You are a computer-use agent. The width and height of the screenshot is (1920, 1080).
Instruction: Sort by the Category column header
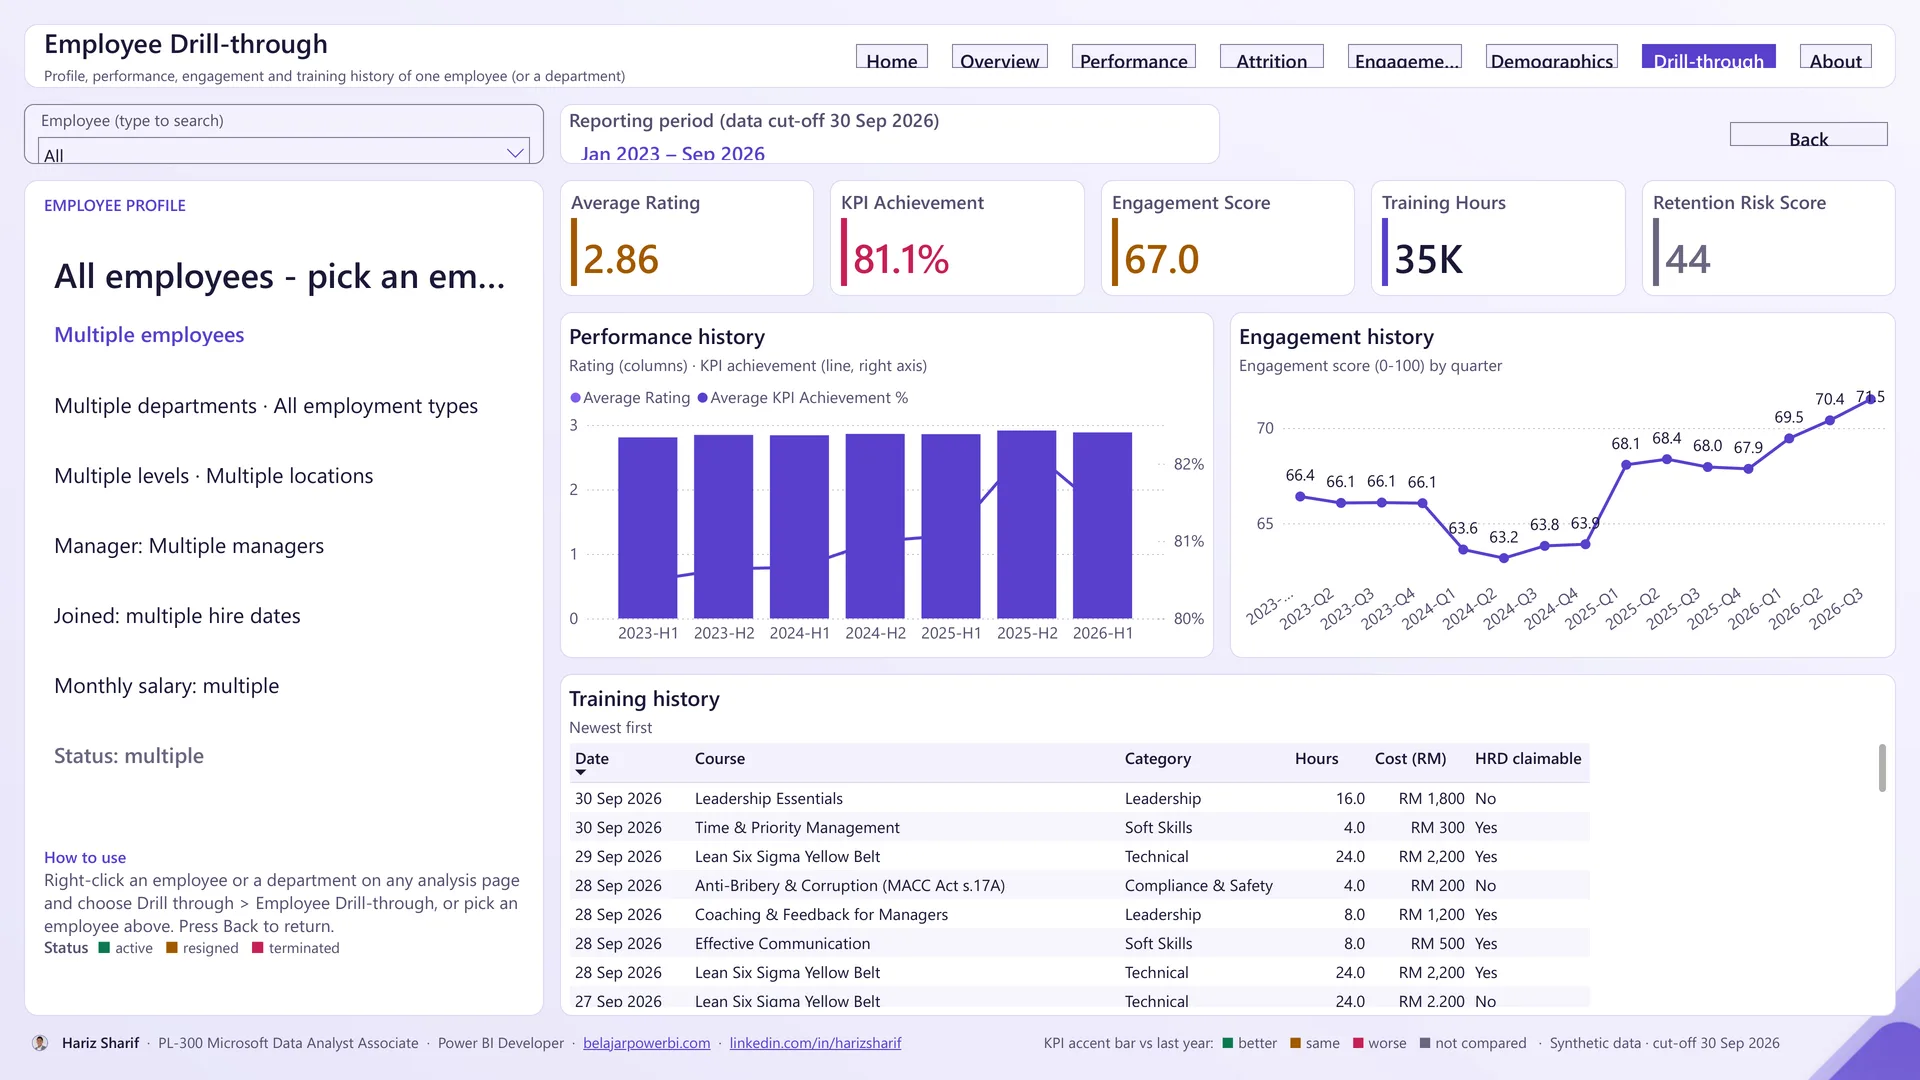click(x=1158, y=759)
